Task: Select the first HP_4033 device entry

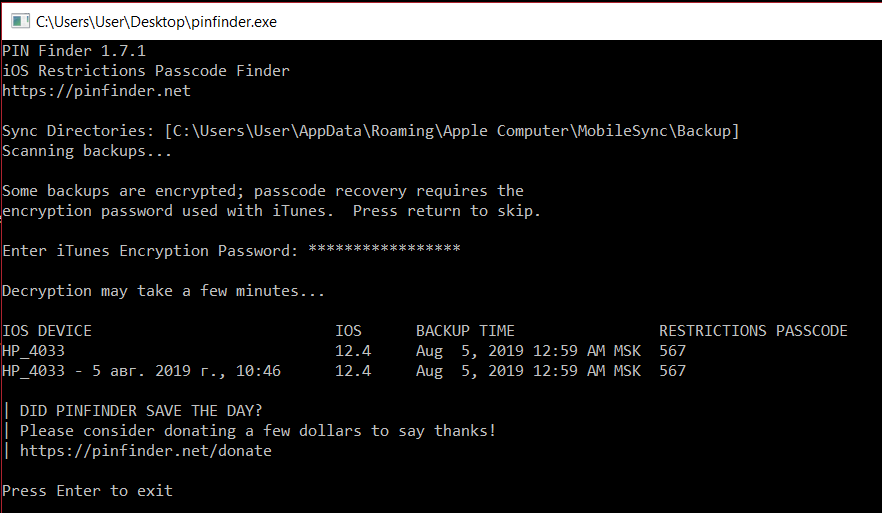Action: (x=33, y=351)
